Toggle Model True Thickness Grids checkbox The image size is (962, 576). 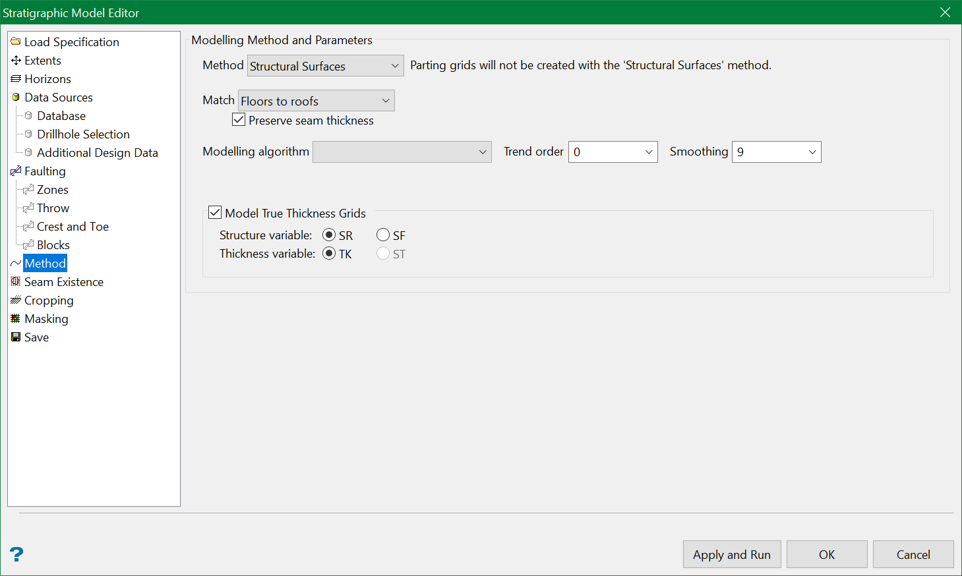pos(215,212)
